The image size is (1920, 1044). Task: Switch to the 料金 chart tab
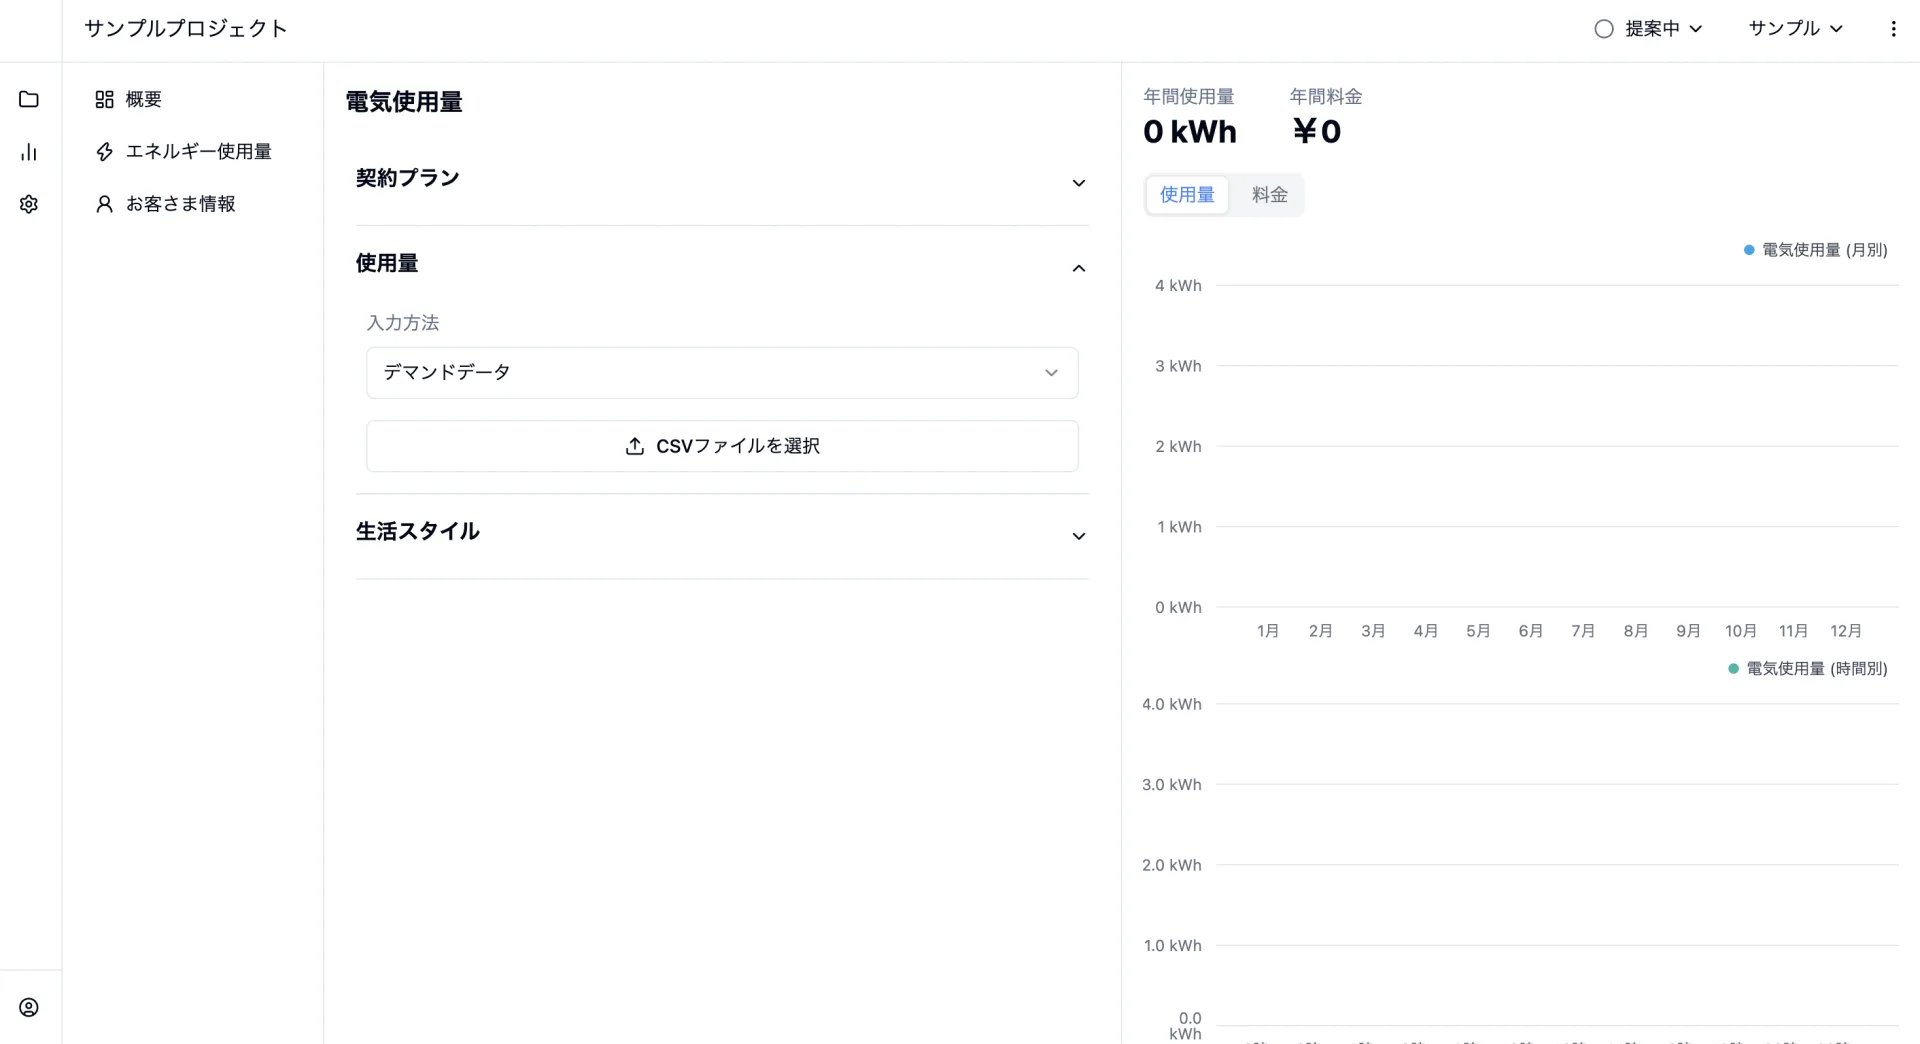coord(1269,195)
